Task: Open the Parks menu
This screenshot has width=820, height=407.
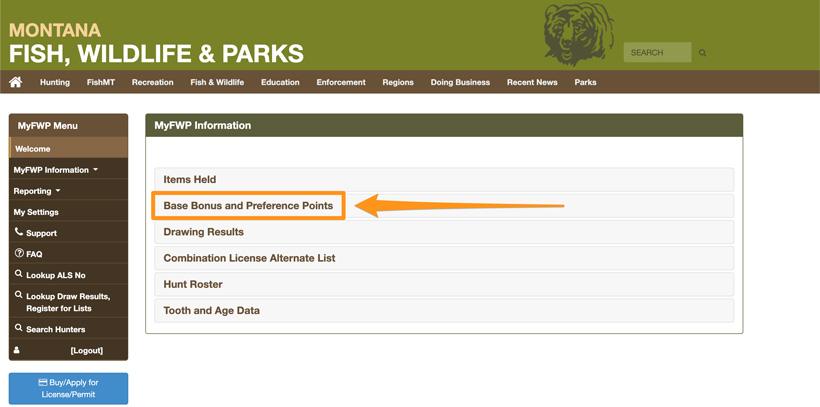Action: pyautogui.click(x=585, y=82)
